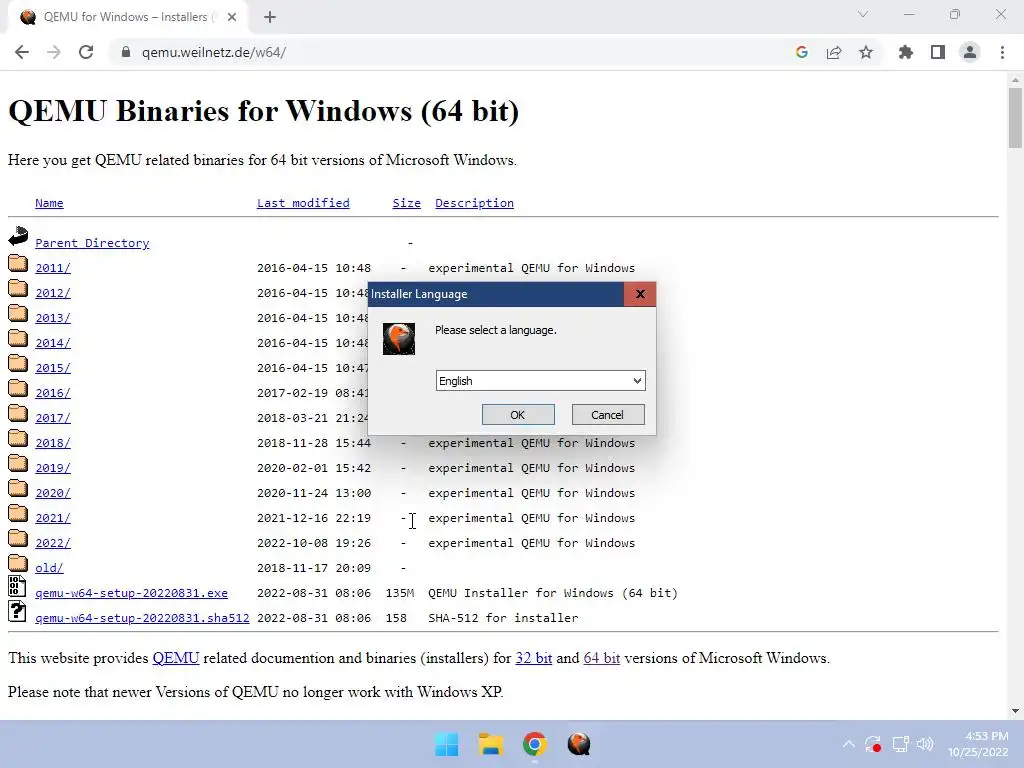Show hidden system tray icons
The width and height of the screenshot is (1024, 768).
(848, 744)
